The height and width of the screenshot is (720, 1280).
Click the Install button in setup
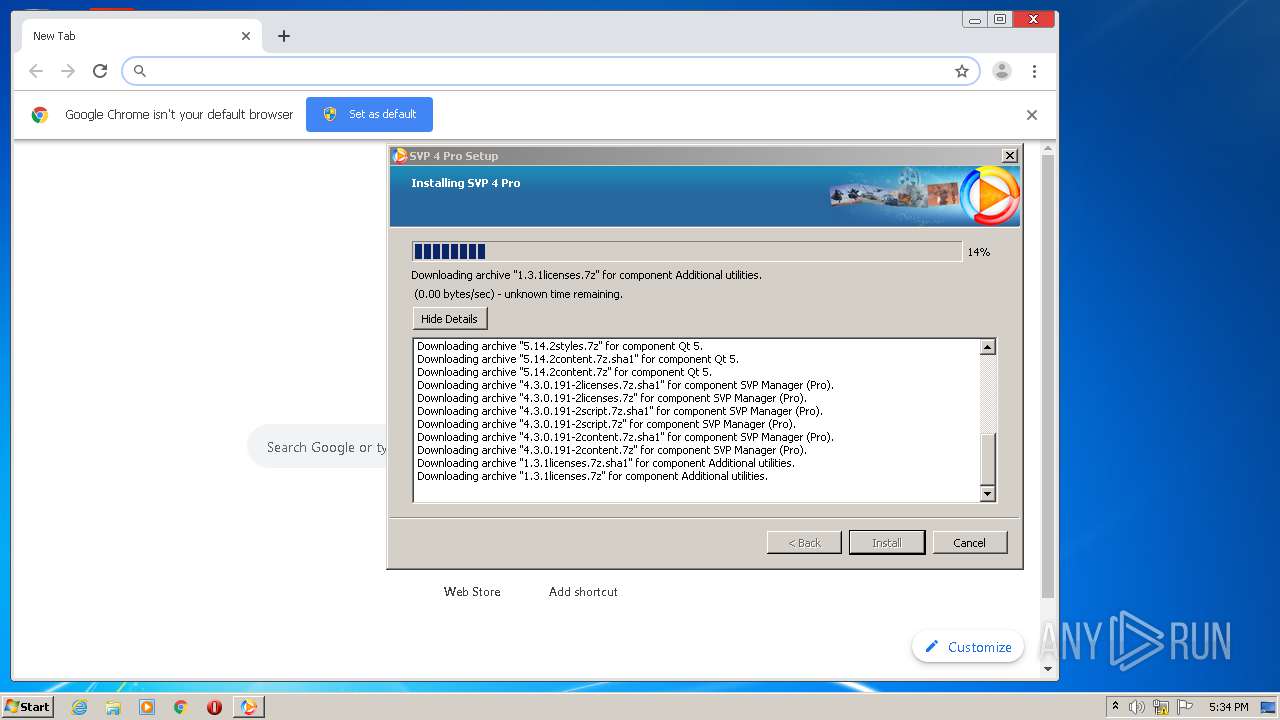(887, 543)
